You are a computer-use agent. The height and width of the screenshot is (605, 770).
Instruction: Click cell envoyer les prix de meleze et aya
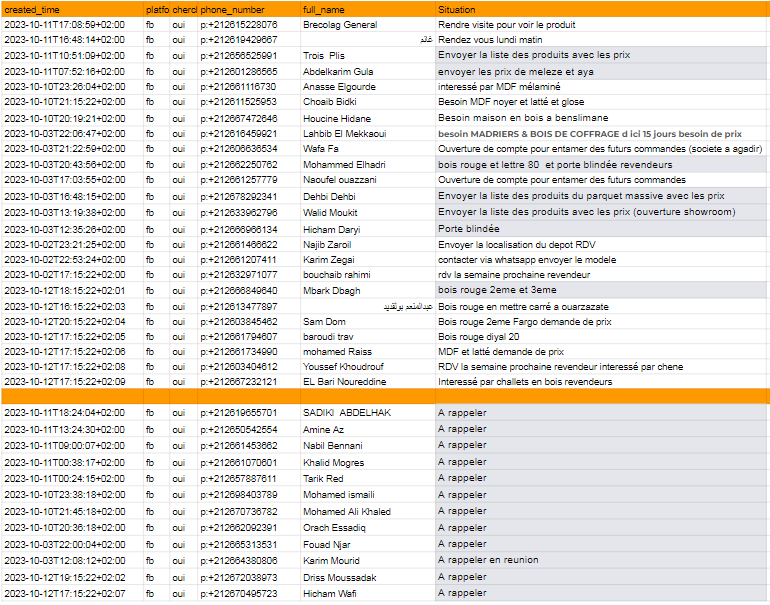602,72
